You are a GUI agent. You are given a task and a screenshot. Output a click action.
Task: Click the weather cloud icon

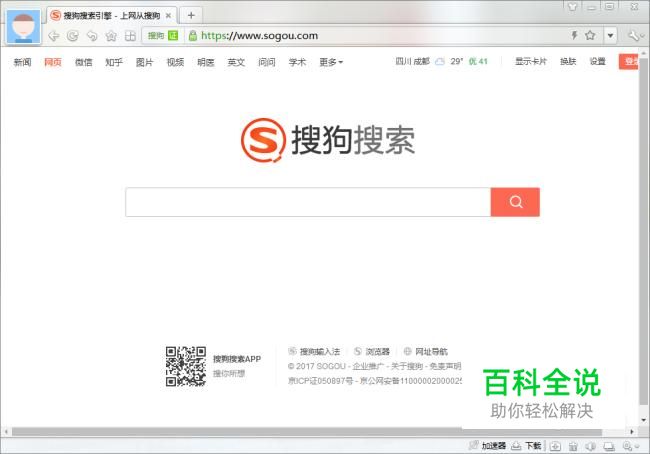(440, 62)
